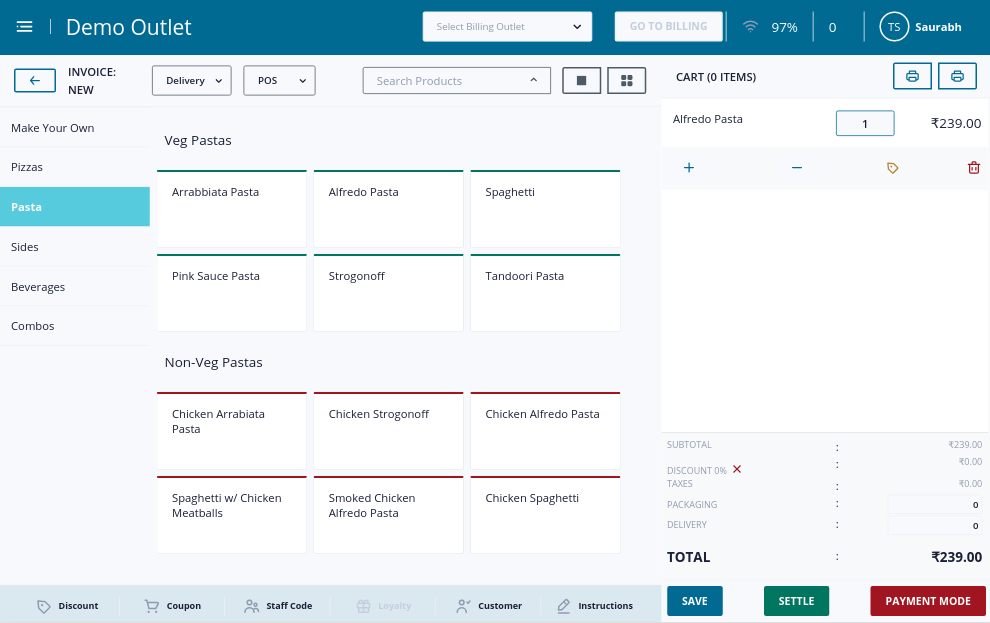
Task: Click the Veg Pastas section heading
Action: [198, 141]
